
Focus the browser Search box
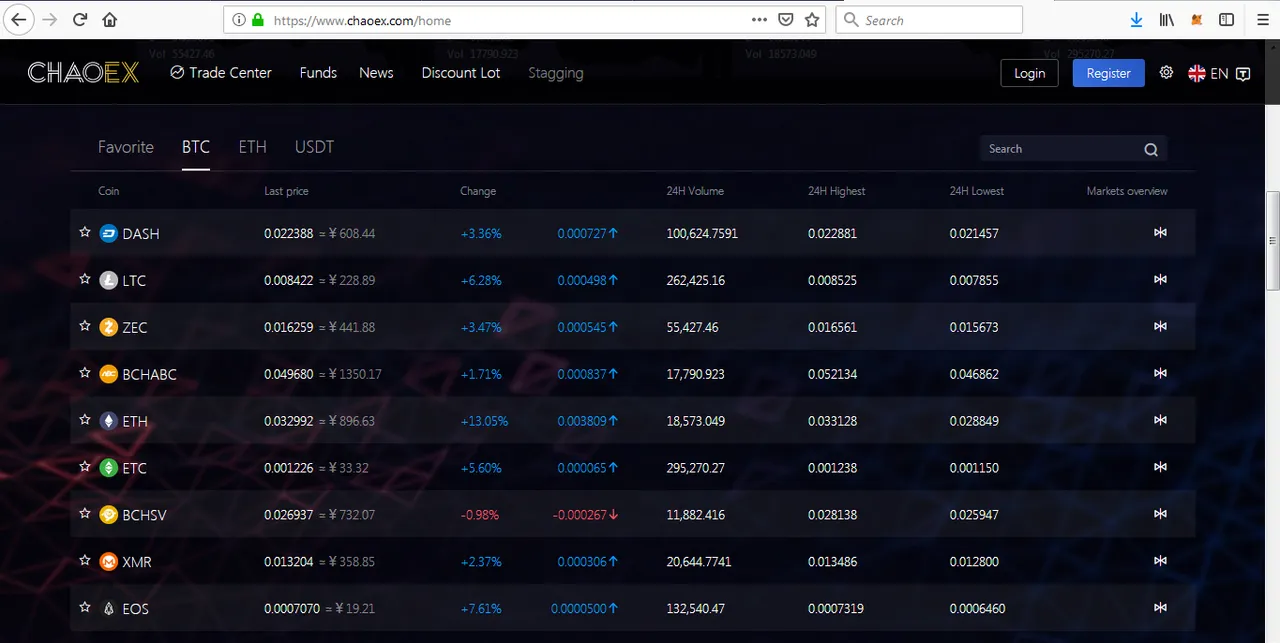coord(929,19)
